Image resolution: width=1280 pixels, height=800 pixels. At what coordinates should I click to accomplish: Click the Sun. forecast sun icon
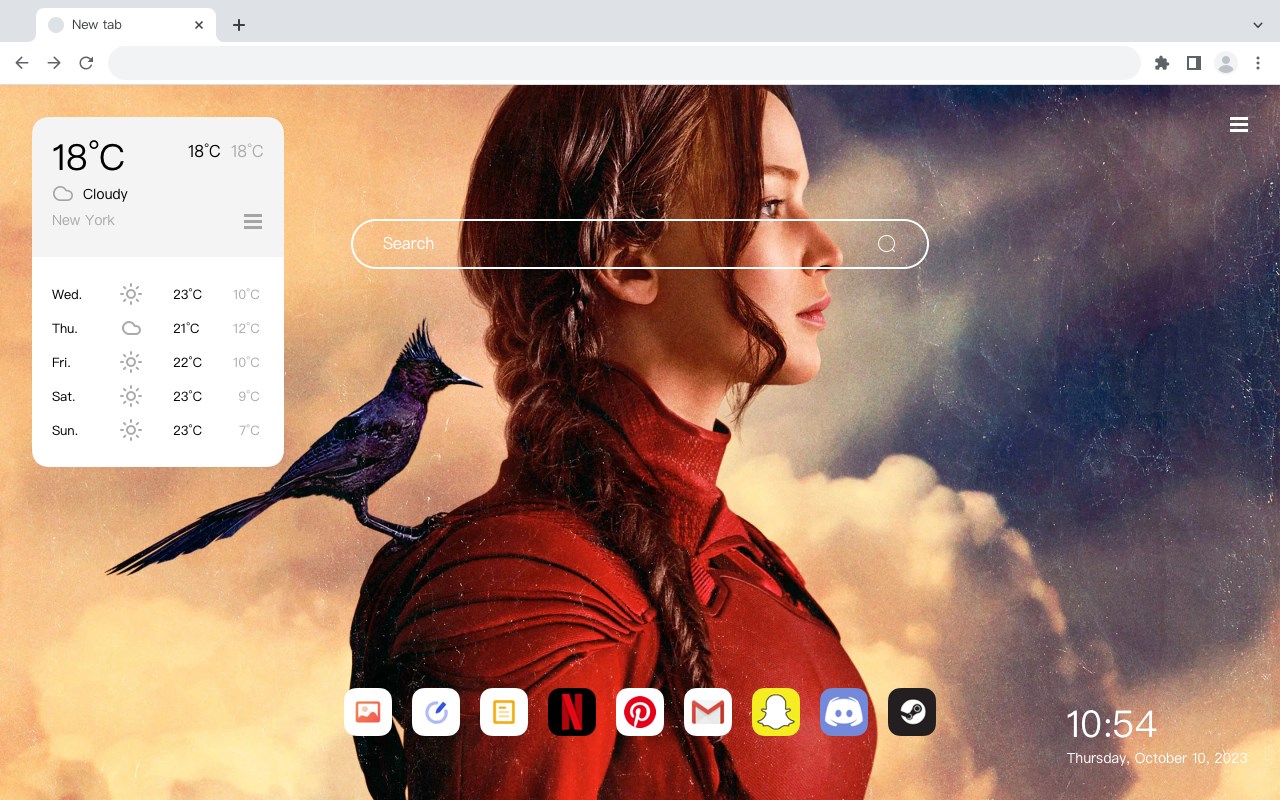131,430
